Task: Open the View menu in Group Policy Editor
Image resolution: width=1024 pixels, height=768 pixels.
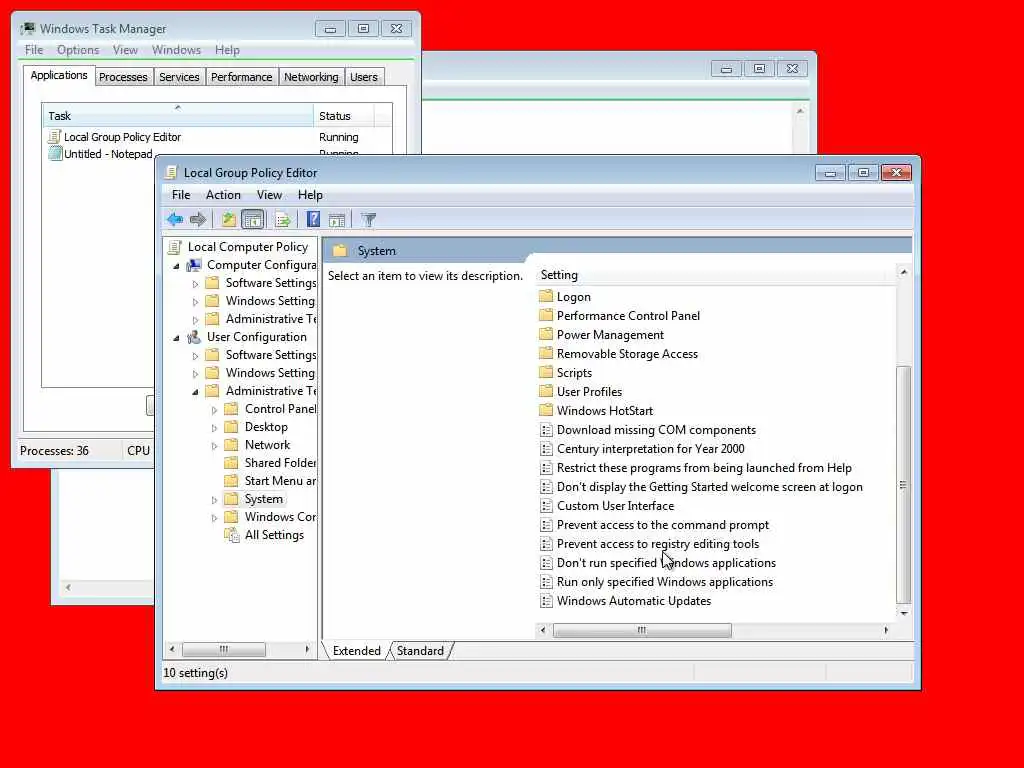Action: click(269, 195)
